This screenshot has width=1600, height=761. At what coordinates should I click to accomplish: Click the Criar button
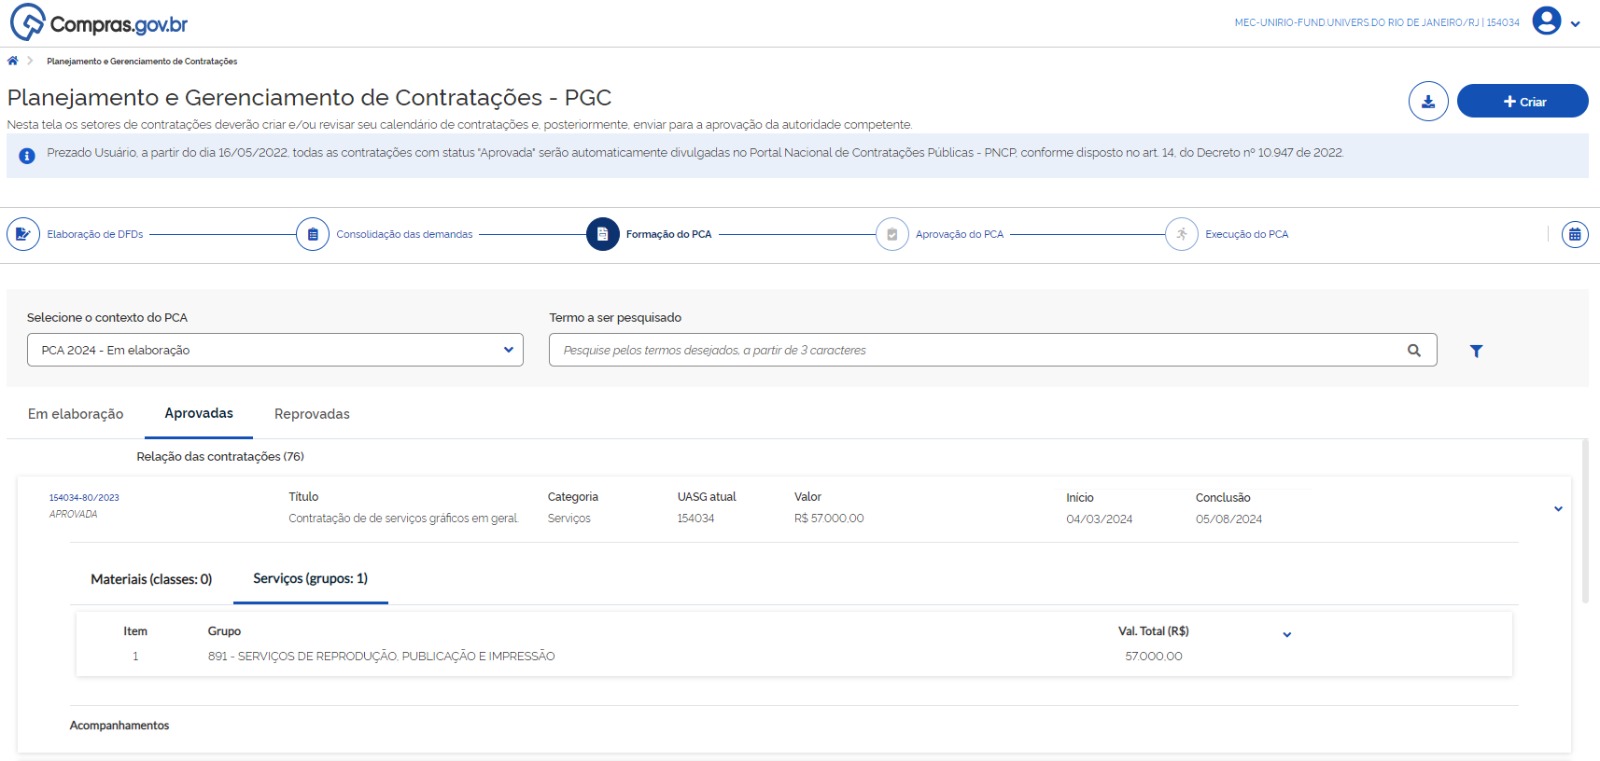(x=1522, y=101)
